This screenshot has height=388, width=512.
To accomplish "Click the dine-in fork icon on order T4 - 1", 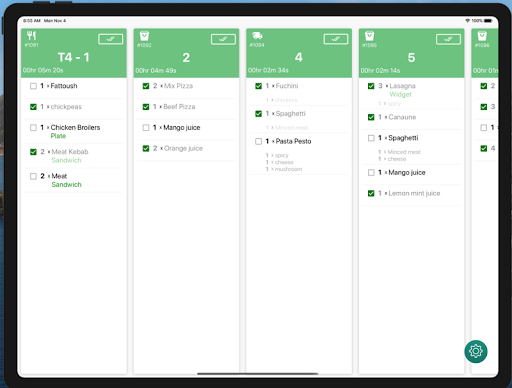I will point(31,35).
